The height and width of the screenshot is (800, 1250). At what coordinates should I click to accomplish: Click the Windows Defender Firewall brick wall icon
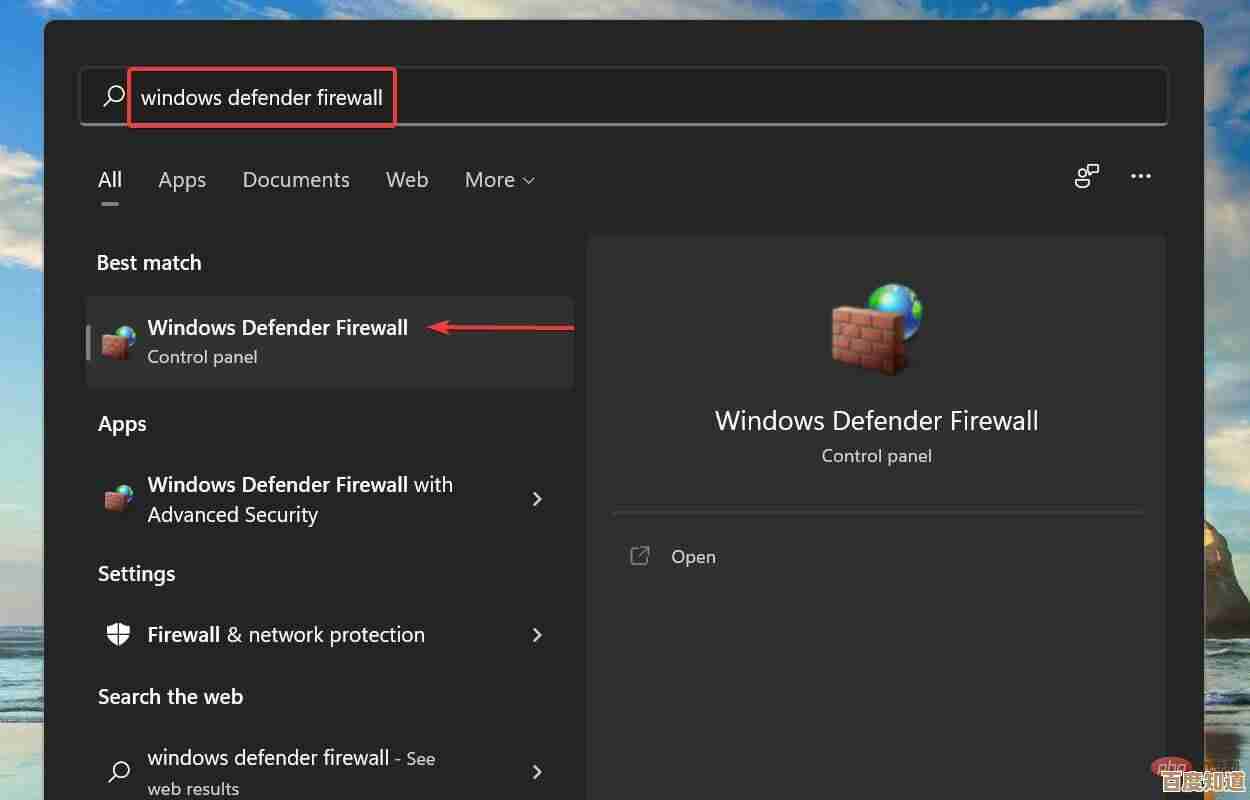[117, 340]
